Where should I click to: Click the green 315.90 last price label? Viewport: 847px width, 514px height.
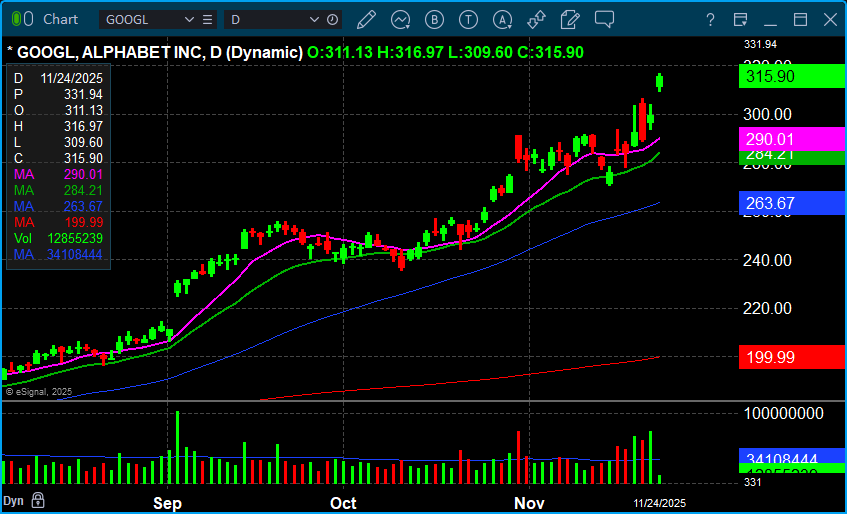791,76
